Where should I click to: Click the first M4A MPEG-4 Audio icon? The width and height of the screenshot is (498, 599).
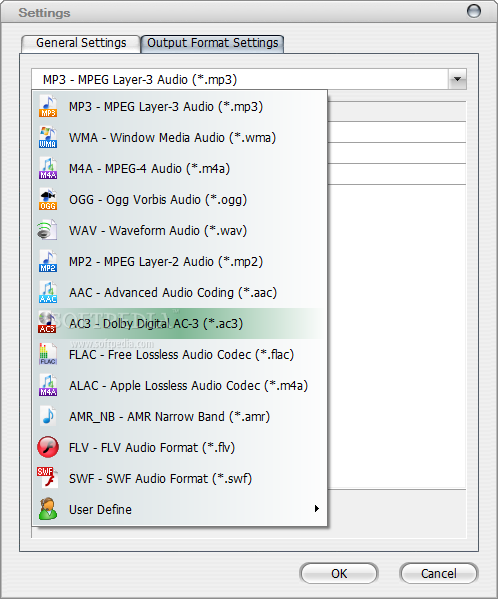(x=48, y=168)
